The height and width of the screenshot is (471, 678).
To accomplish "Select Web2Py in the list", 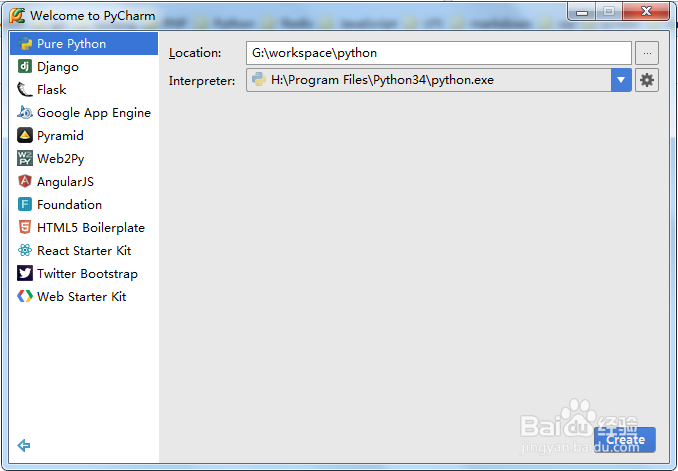I will pos(84,158).
